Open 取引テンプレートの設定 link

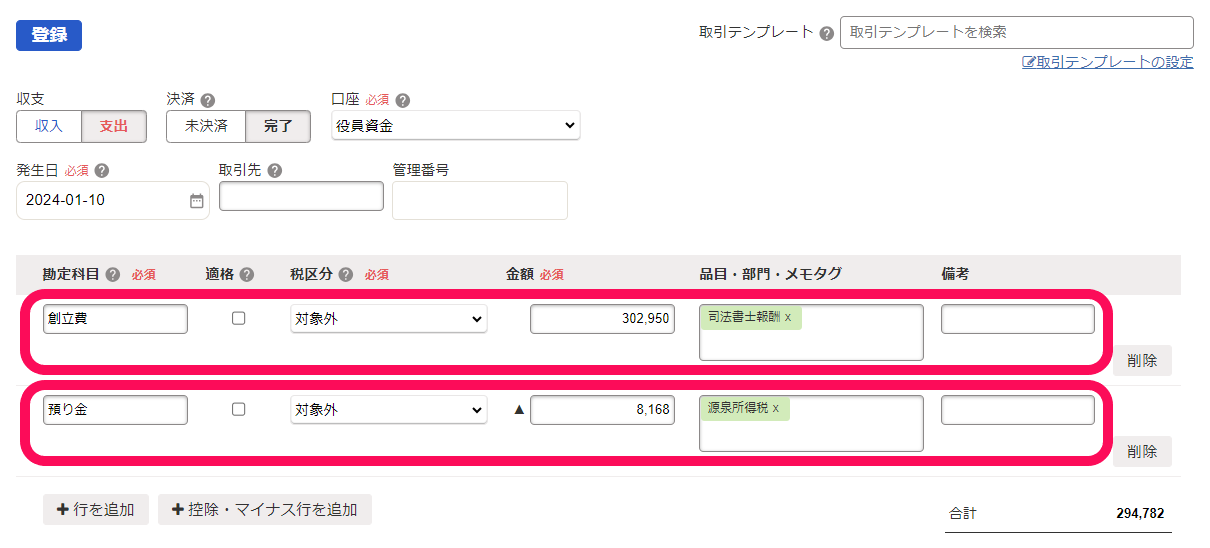[x=1107, y=62]
